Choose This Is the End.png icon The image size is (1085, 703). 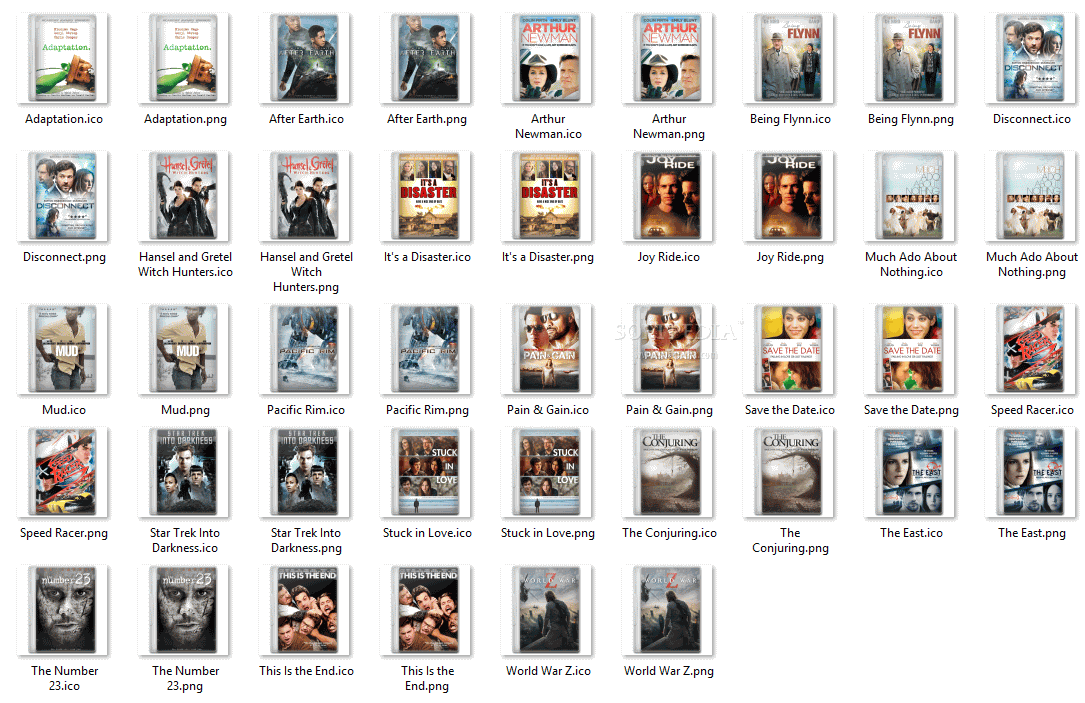427,610
